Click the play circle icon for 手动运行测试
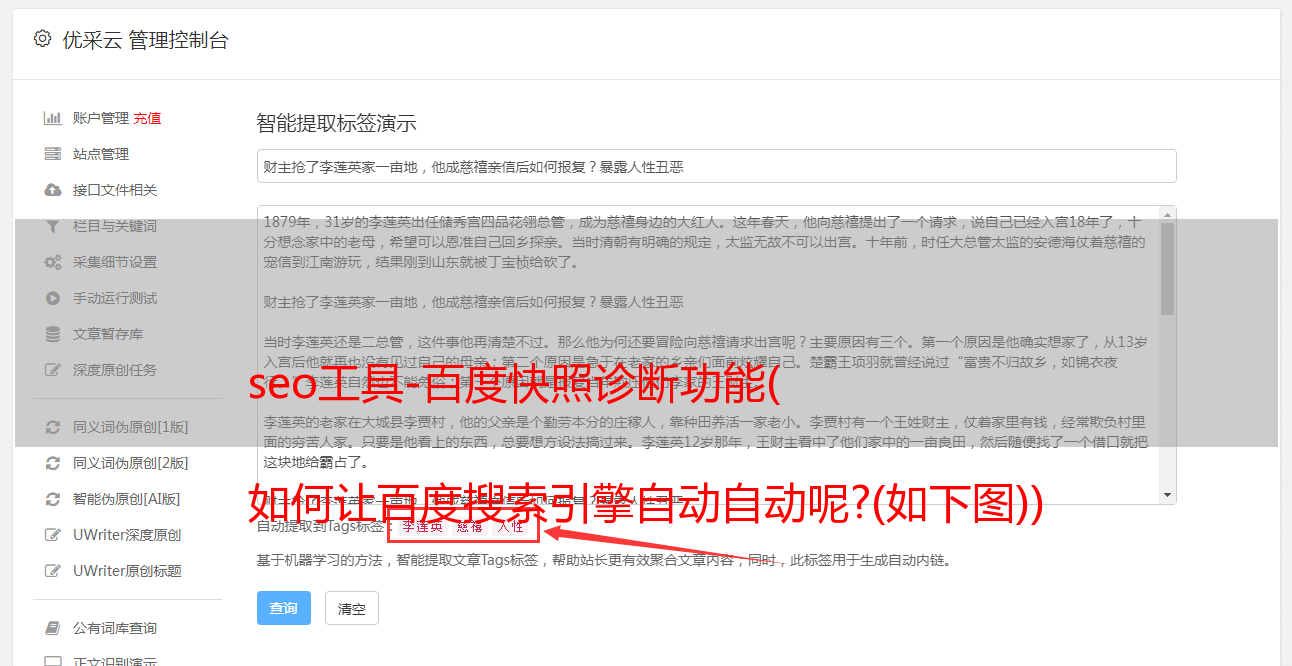1292x666 pixels. click(x=52, y=298)
